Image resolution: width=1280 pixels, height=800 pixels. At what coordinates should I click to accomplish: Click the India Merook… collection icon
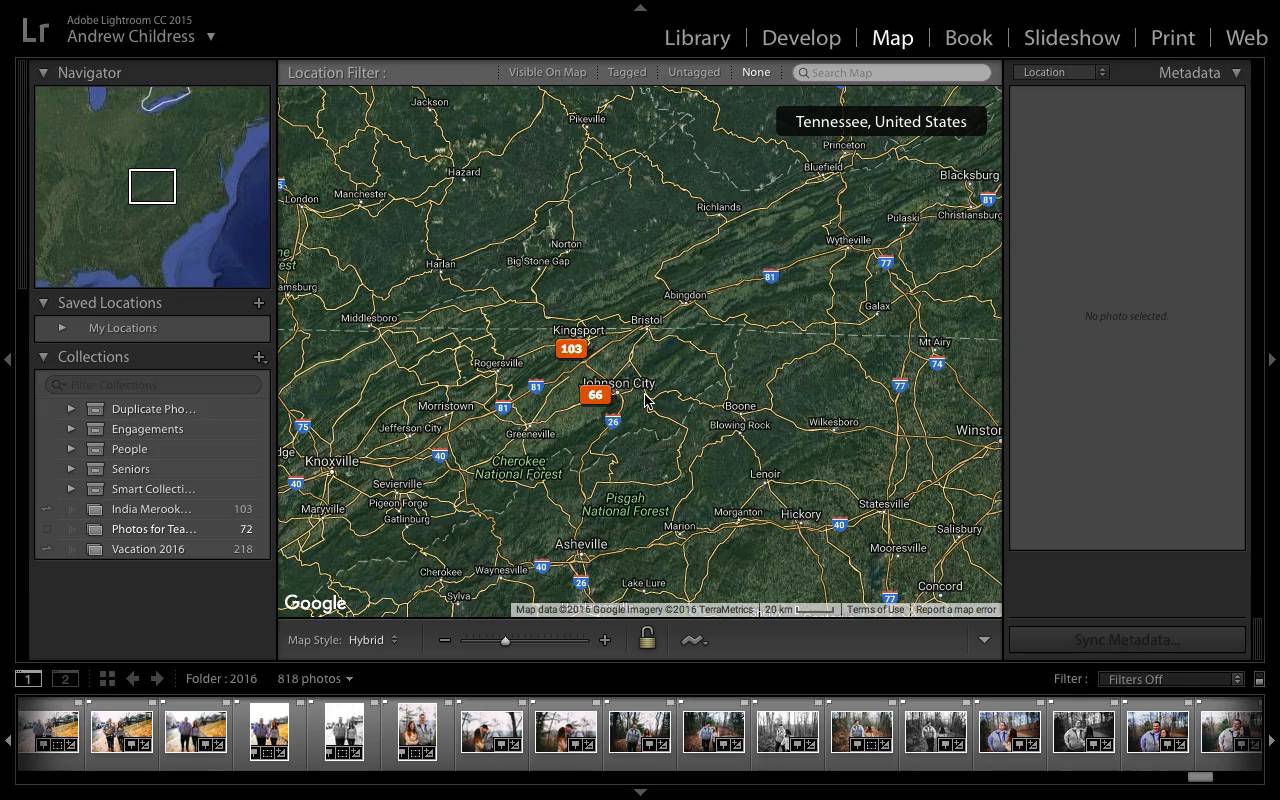point(95,509)
